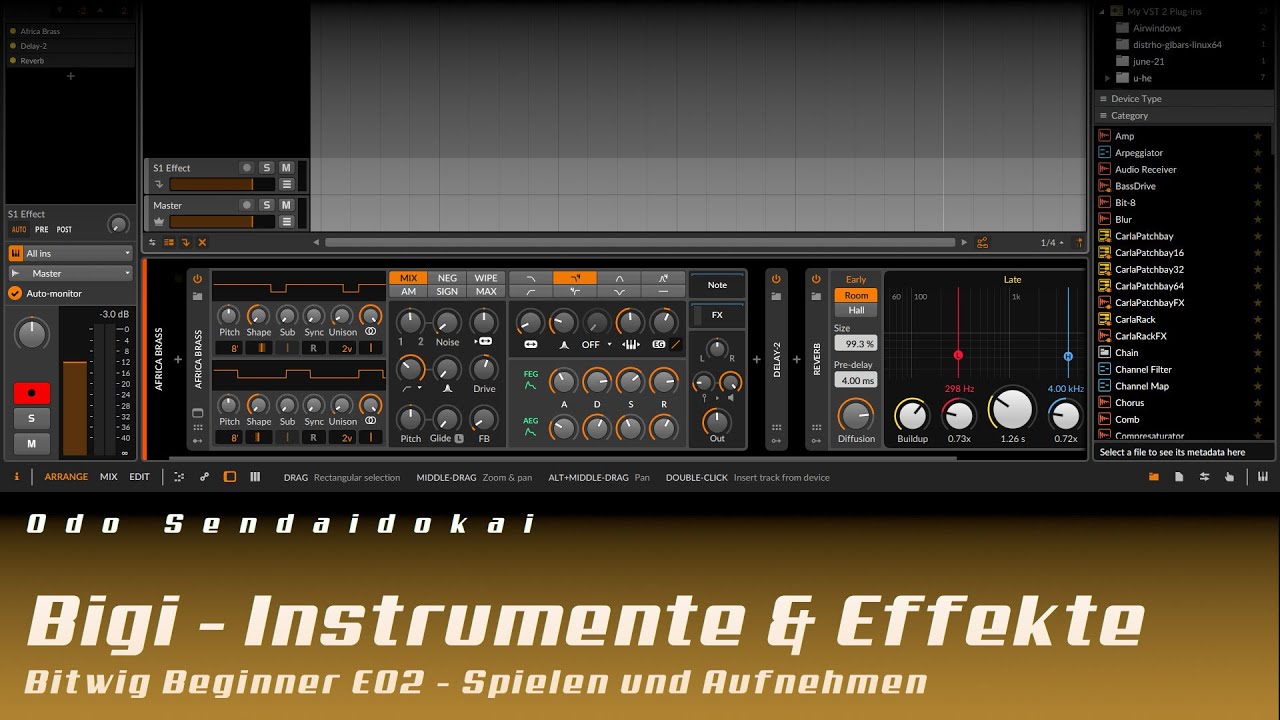Select WIPE oscillator blend mode
Screen dimensions: 1280x720
pyautogui.click(x=486, y=278)
